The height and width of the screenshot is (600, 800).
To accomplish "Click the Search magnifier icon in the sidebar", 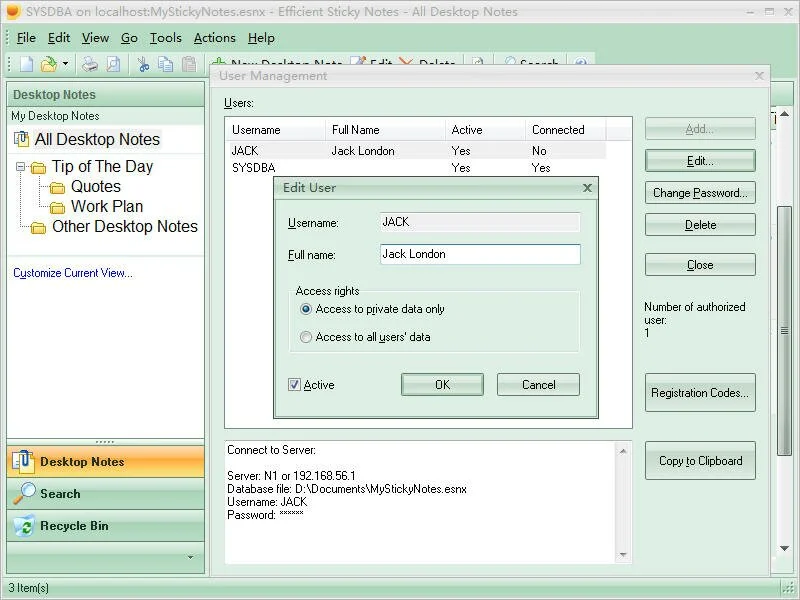I will [23, 494].
